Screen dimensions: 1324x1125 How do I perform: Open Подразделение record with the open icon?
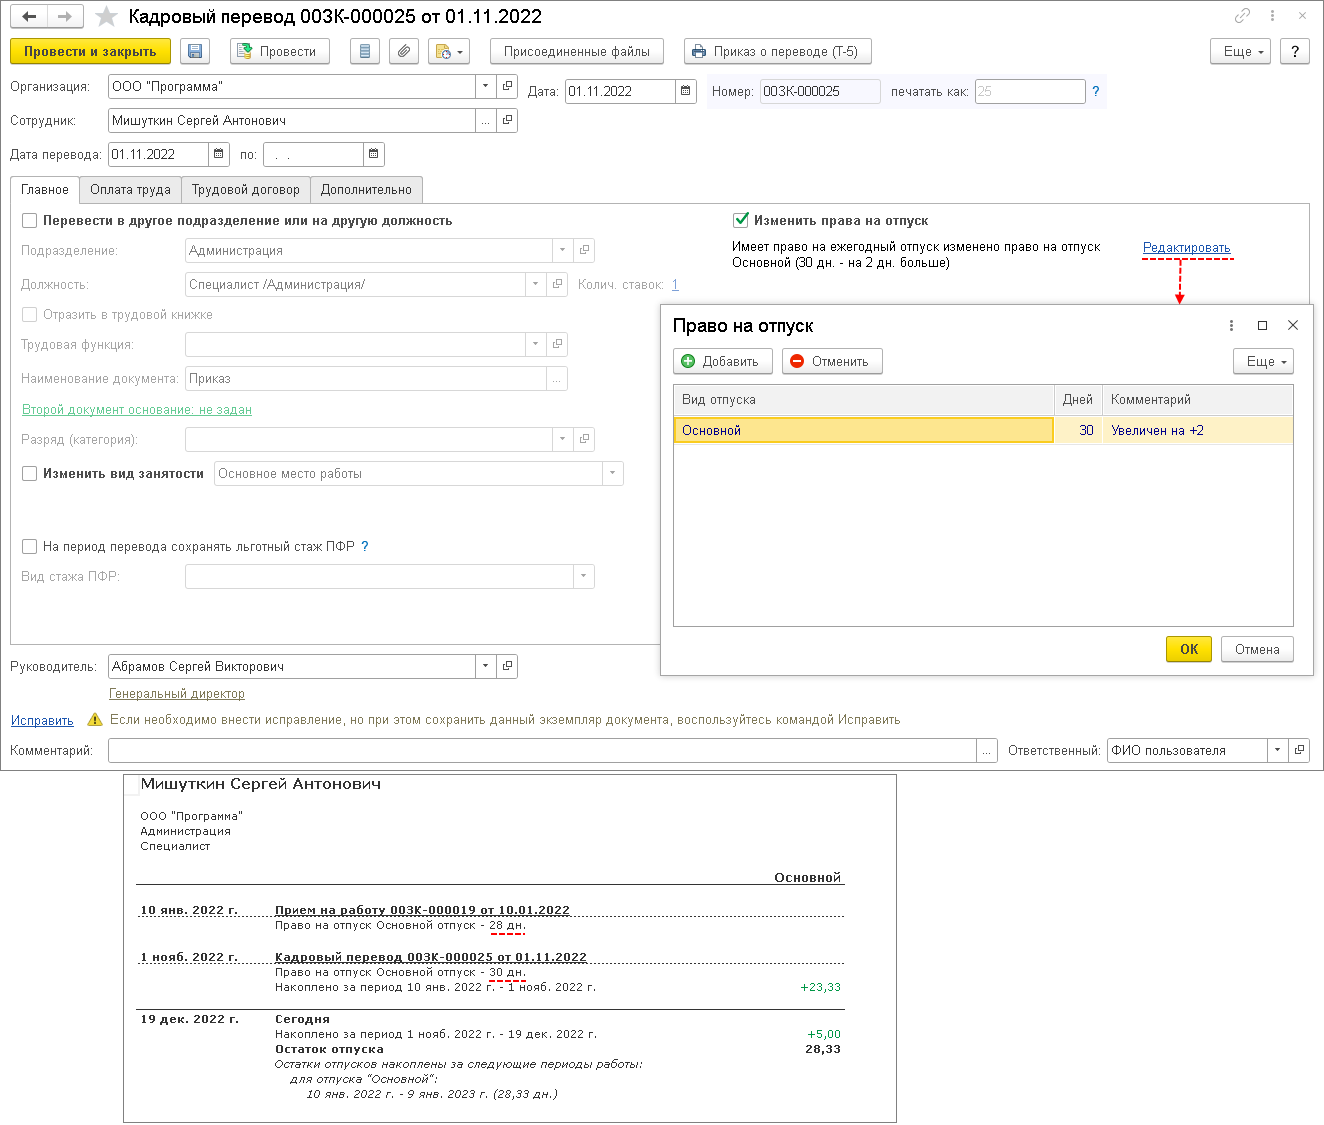click(584, 250)
